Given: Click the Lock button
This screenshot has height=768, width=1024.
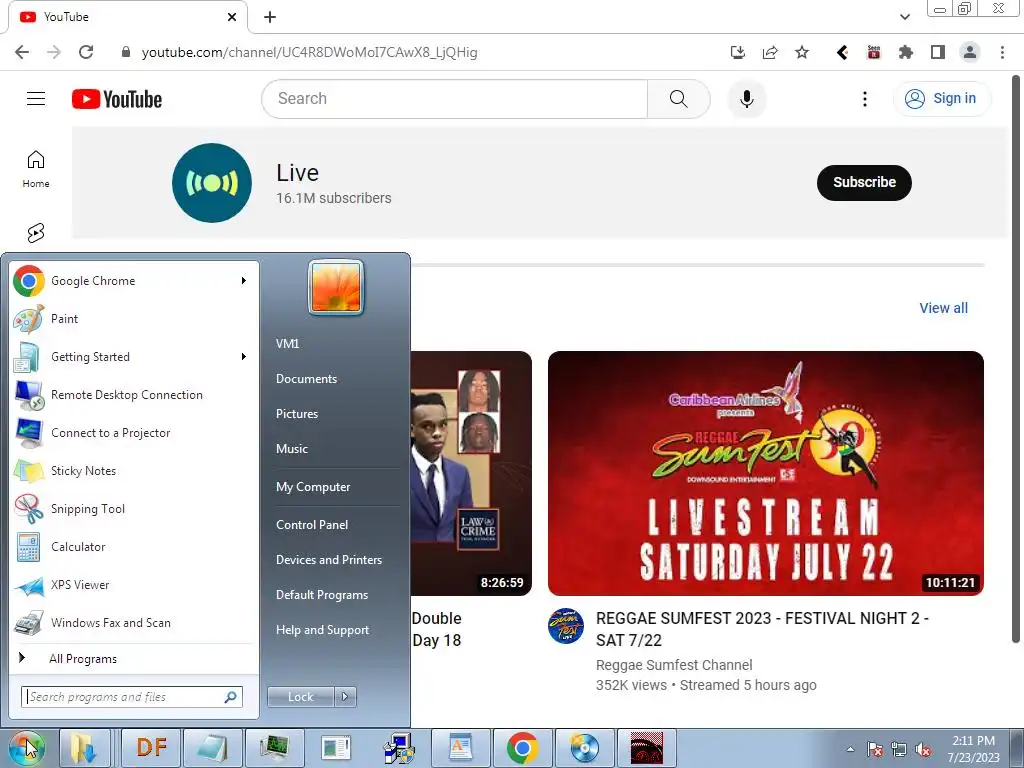Looking at the screenshot, I should (301, 697).
